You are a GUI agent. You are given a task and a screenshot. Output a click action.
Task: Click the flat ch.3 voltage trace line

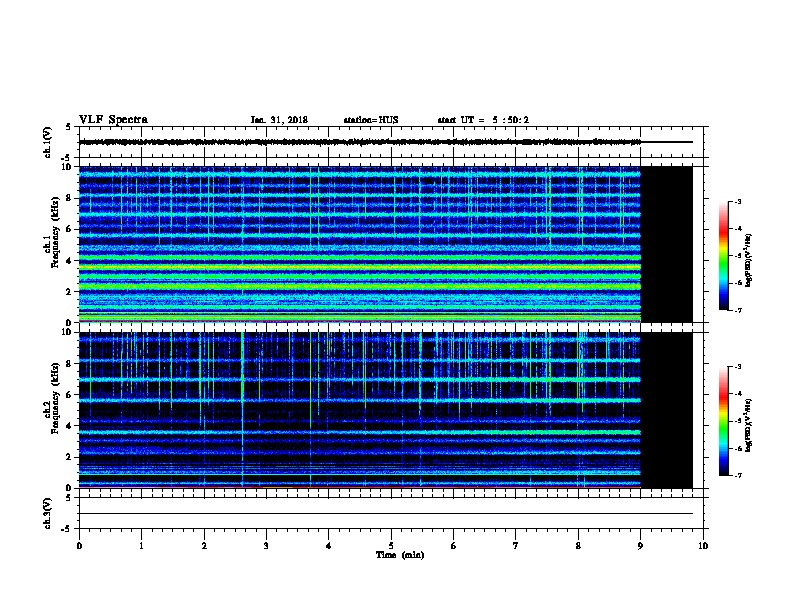(386, 514)
